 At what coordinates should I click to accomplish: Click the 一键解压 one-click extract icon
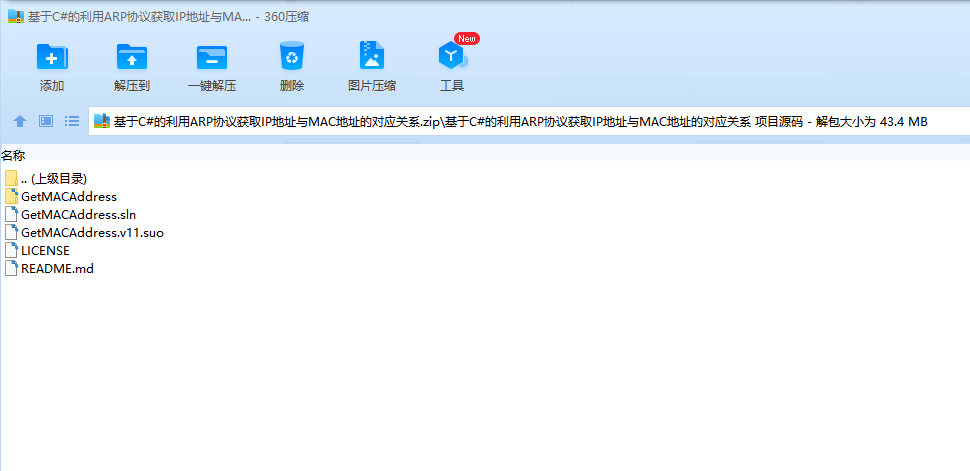pyautogui.click(x=212, y=56)
